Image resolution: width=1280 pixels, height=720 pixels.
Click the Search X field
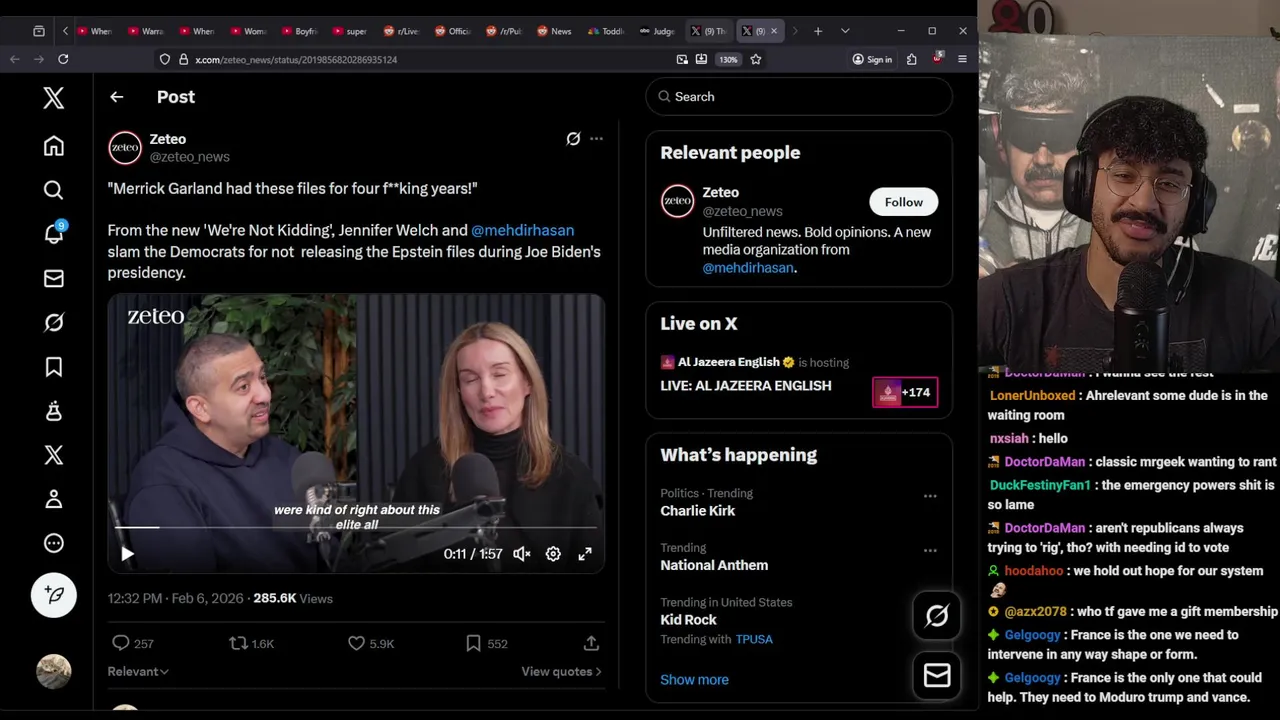(798, 97)
